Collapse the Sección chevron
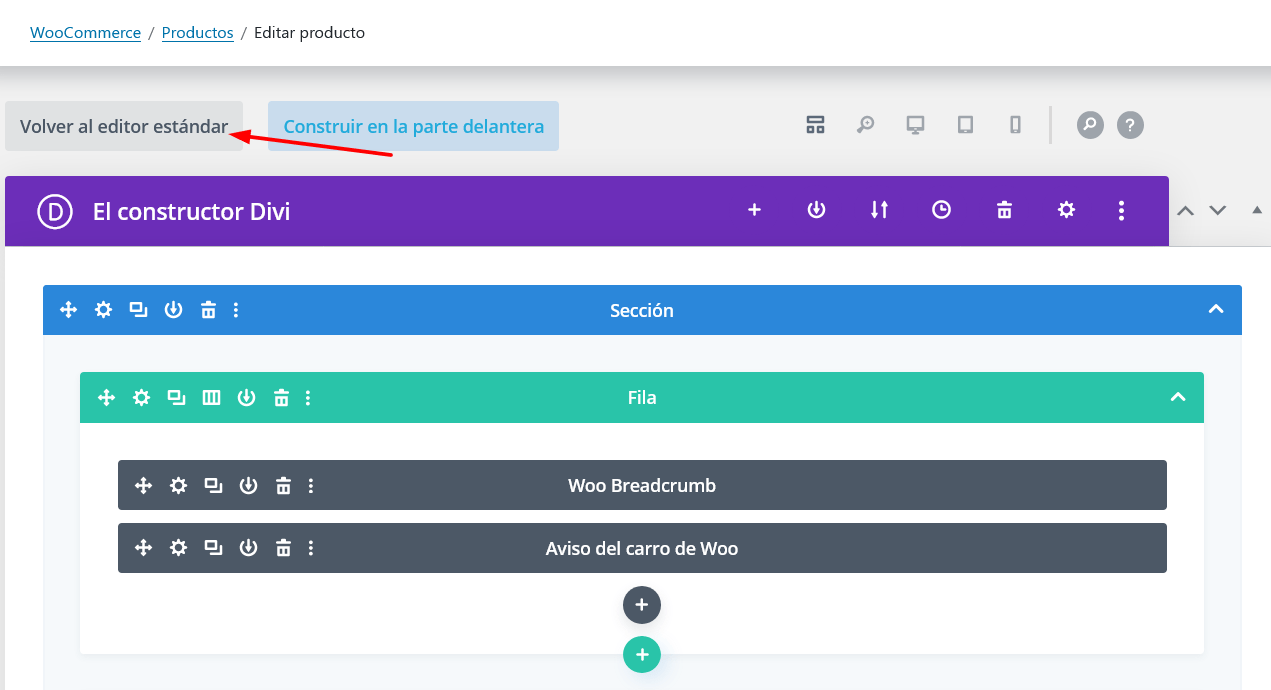 (1216, 309)
